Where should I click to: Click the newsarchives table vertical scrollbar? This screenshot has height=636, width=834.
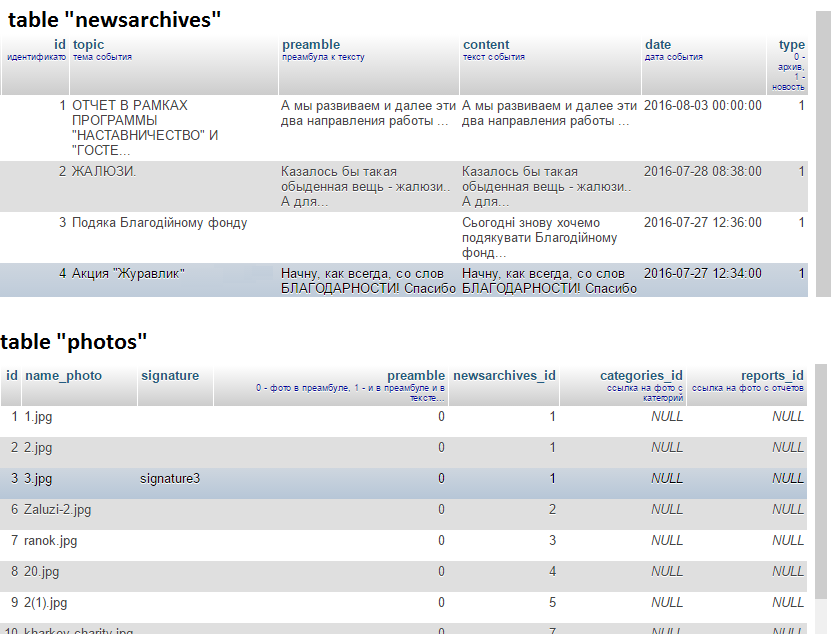point(823,150)
